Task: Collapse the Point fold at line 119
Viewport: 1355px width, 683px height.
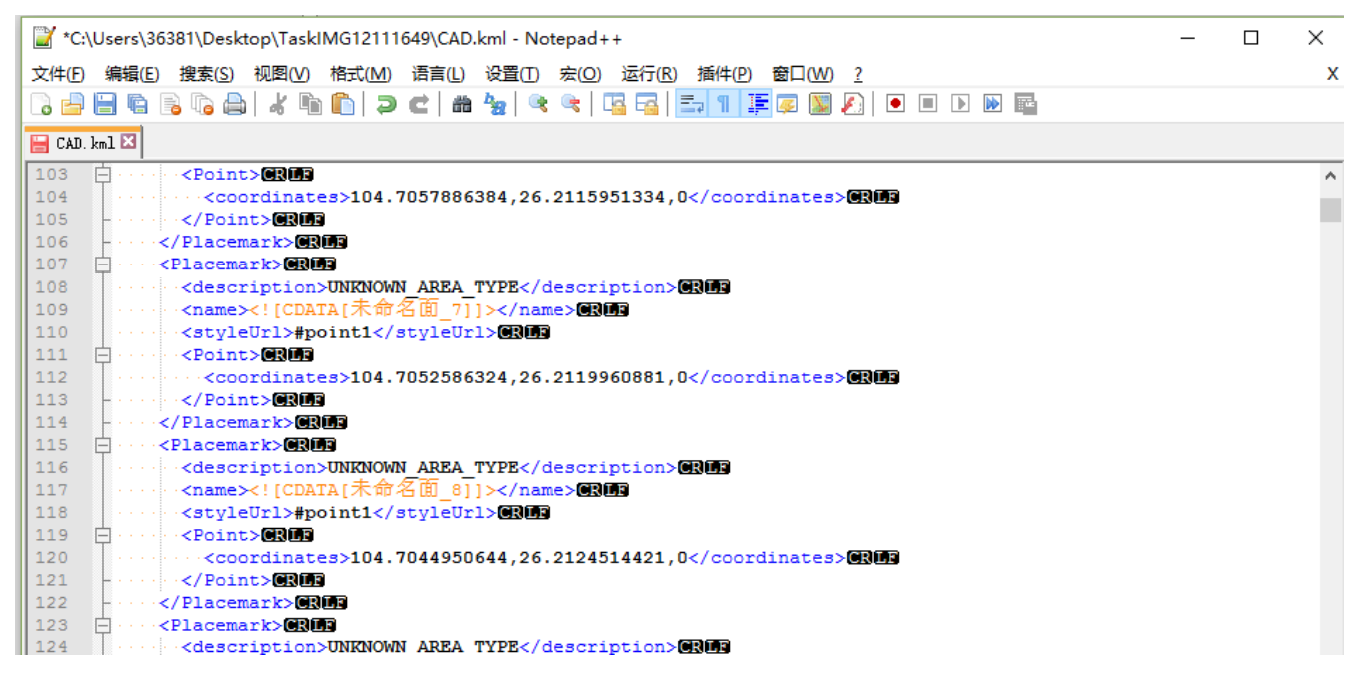Action: coord(101,535)
